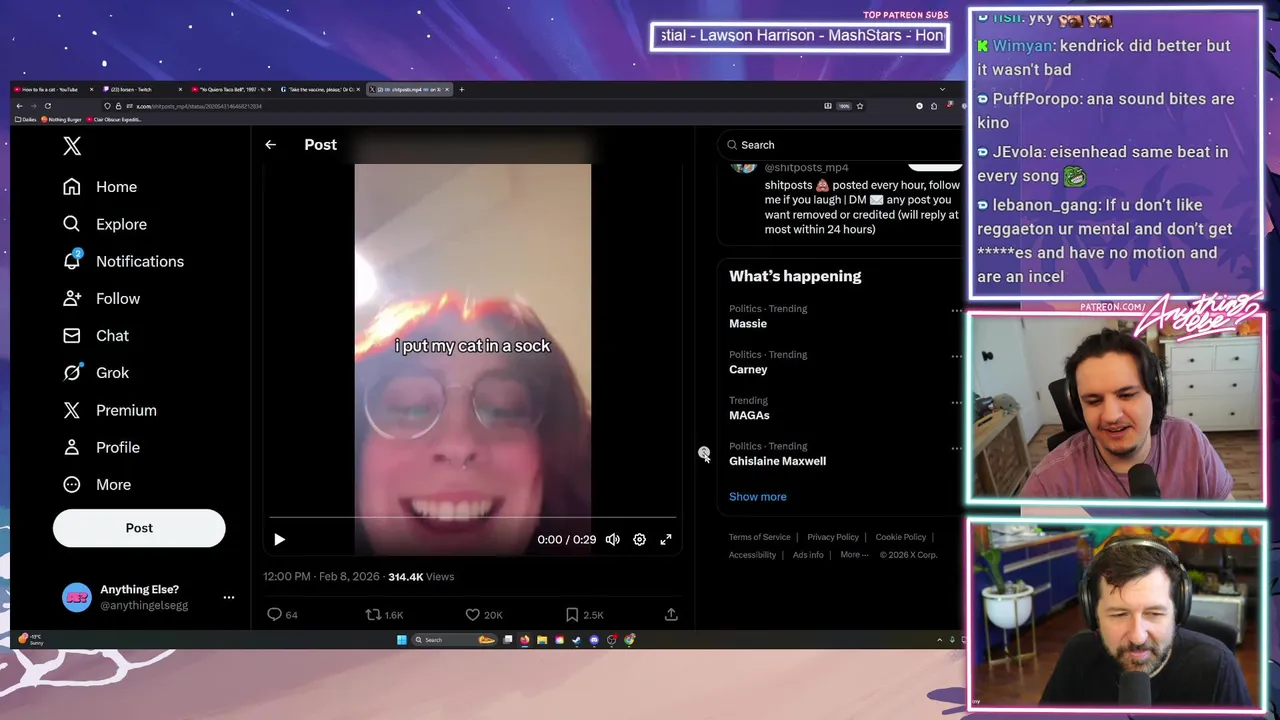The width and height of the screenshot is (1280, 720).
Task: Click the repost icon showing 1.6K
Action: (x=373, y=614)
